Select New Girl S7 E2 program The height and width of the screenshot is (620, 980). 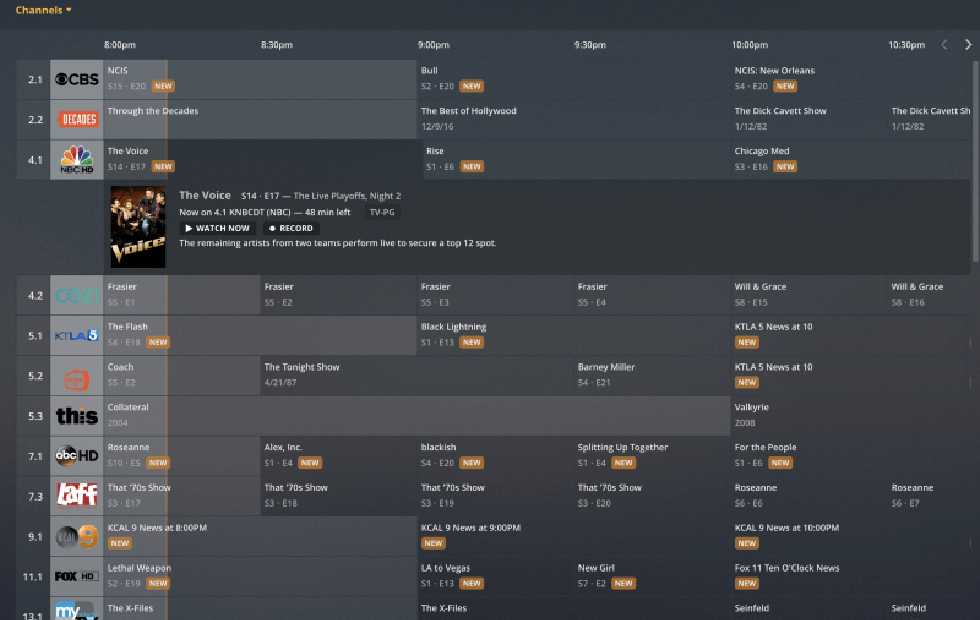pos(652,576)
